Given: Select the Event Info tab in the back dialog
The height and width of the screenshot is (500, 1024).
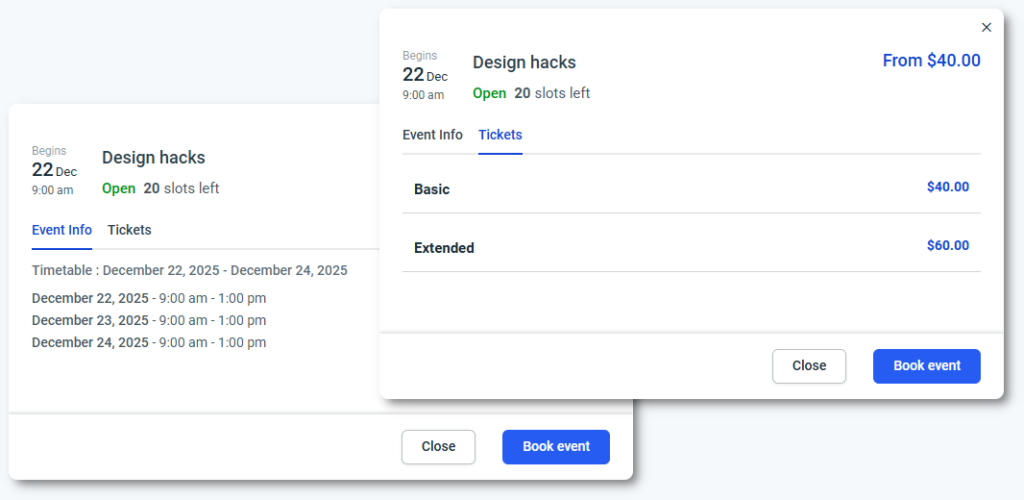Looking at the screenshot, I should (62, 230).
